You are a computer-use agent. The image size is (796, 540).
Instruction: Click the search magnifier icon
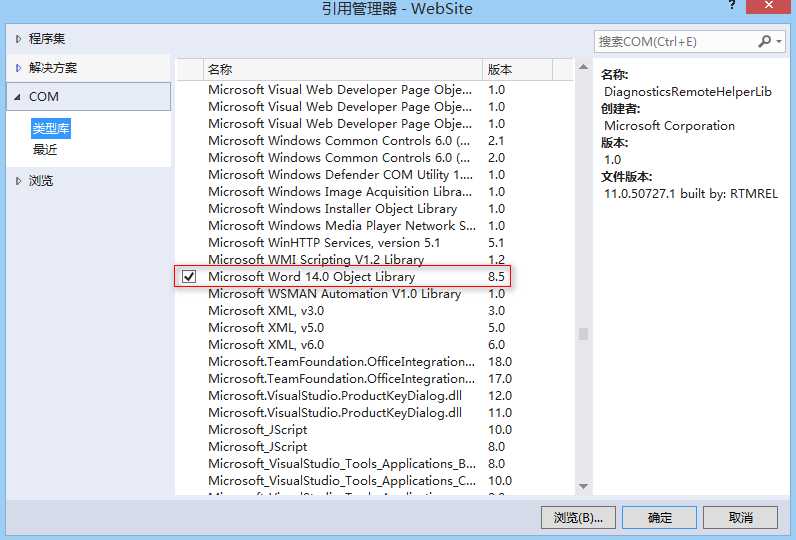[x=764, y=41]
